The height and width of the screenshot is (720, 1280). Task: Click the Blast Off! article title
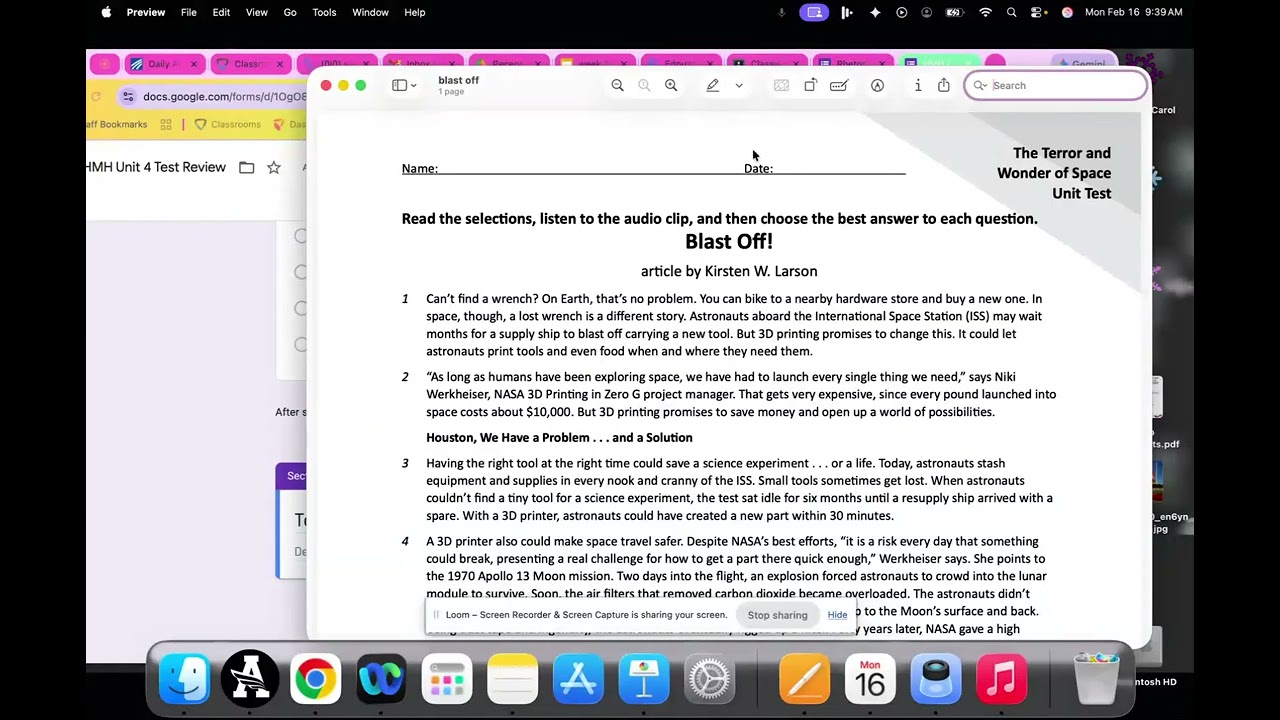729,242
